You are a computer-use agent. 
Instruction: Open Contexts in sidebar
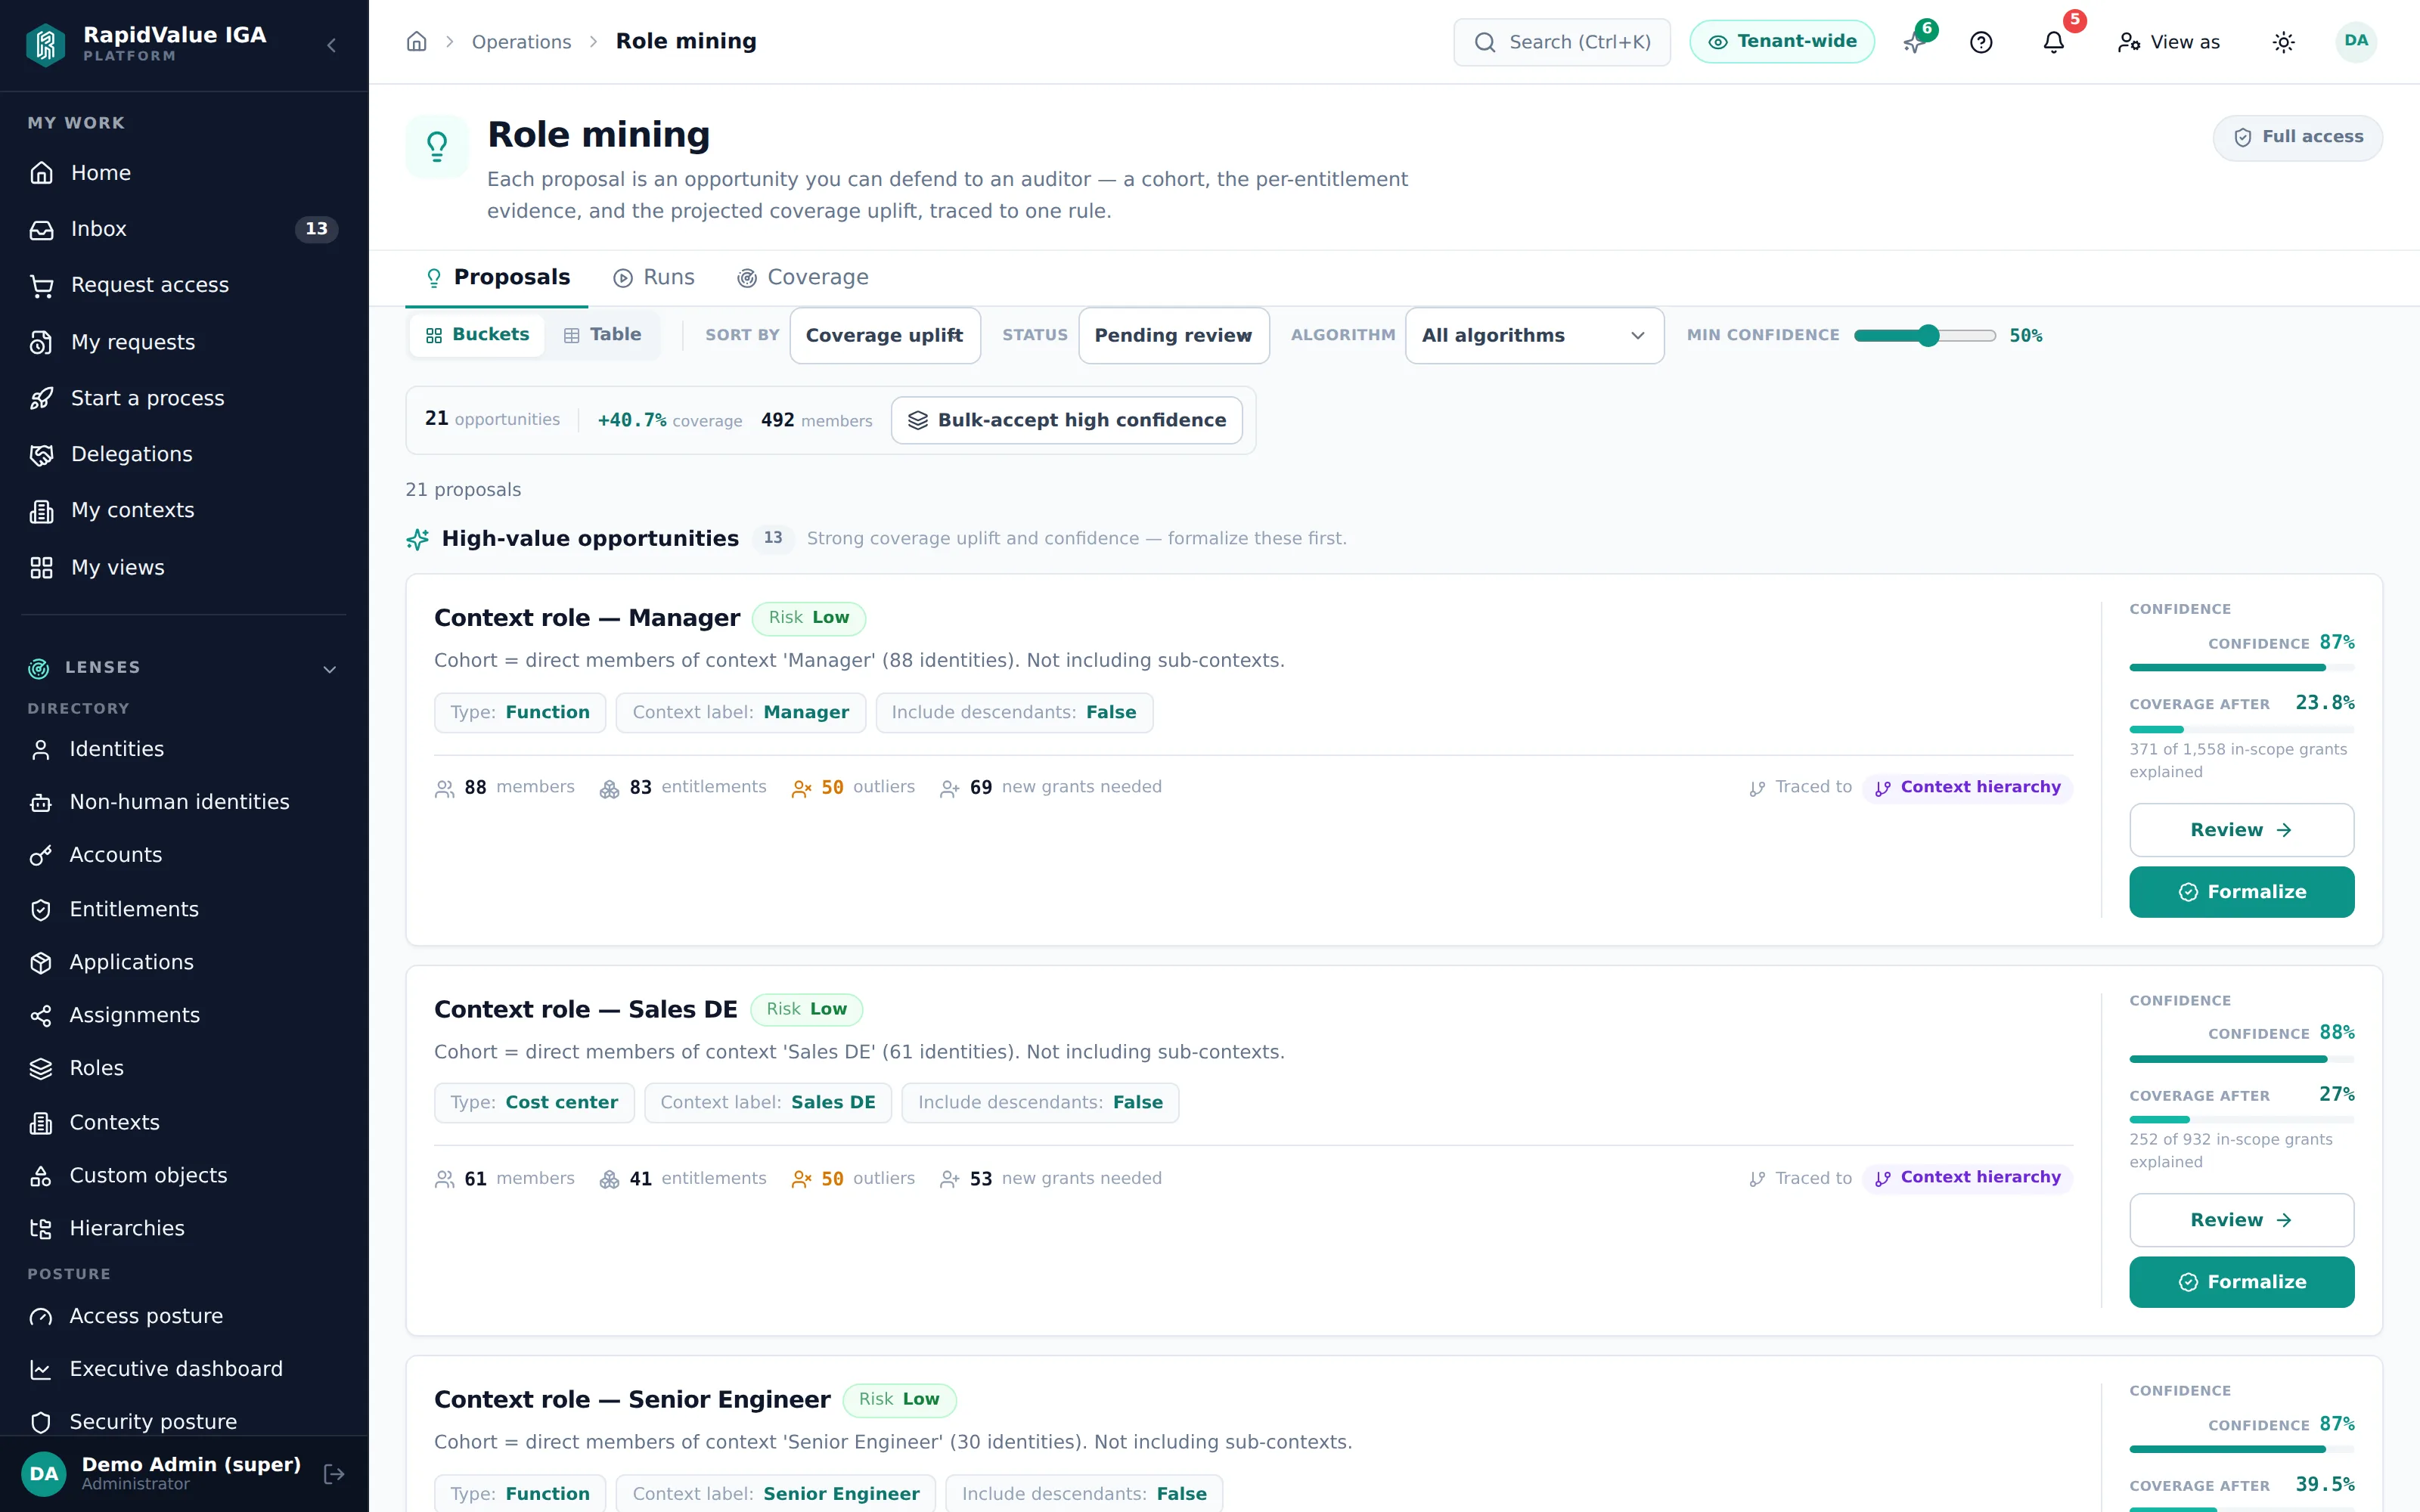[x=184, y=1122]
